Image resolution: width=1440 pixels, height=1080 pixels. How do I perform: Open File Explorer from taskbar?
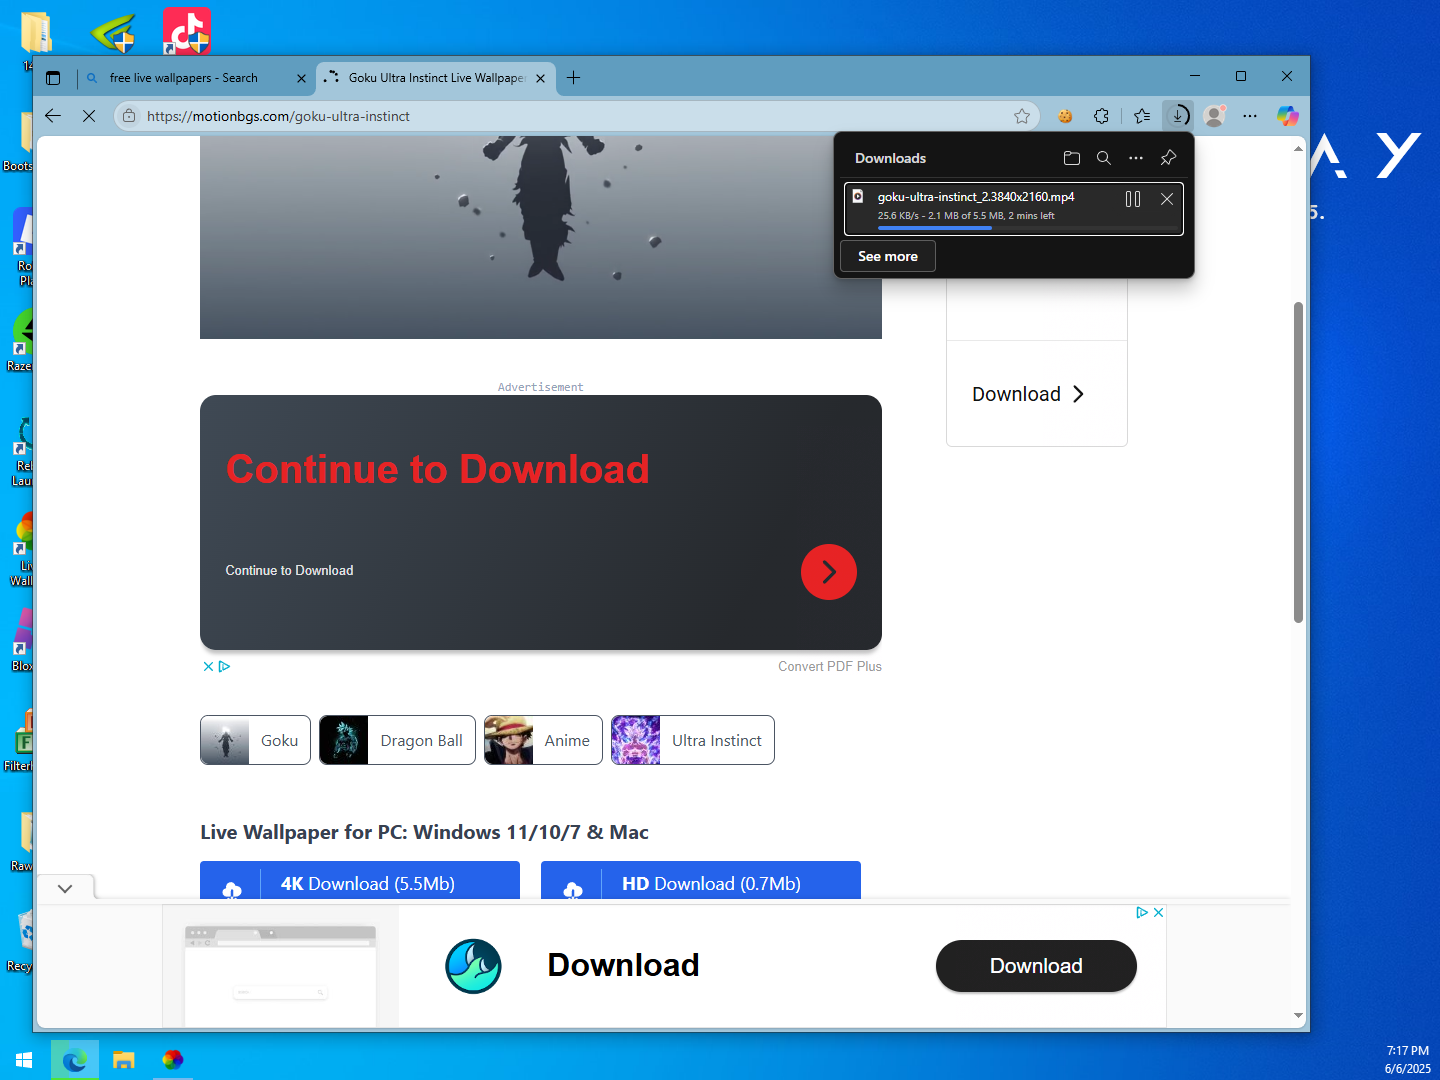pyautogui.click(x=123, y=1060)
